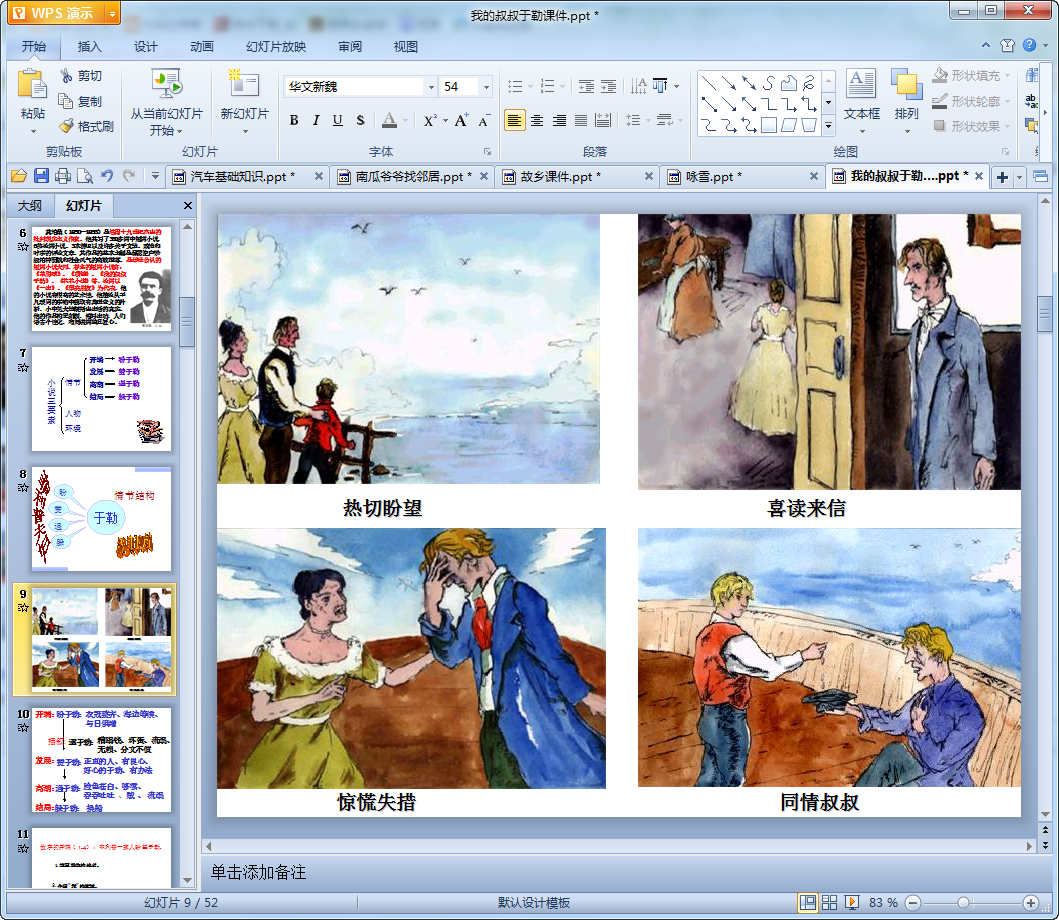Open the font name dropdown 华文新魏
Screen dimensions: 1059x920
pyautogui.click(x=430, y=86)
